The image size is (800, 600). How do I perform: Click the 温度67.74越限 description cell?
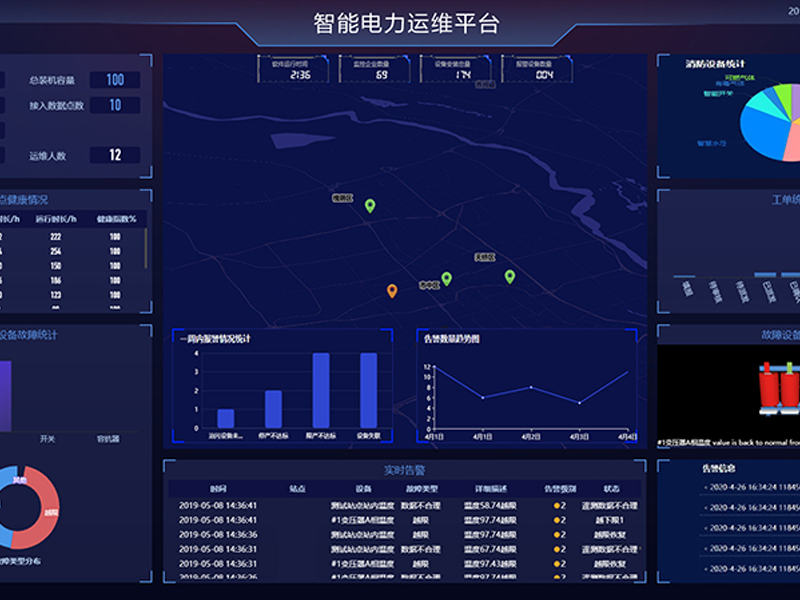pos(490,549)
